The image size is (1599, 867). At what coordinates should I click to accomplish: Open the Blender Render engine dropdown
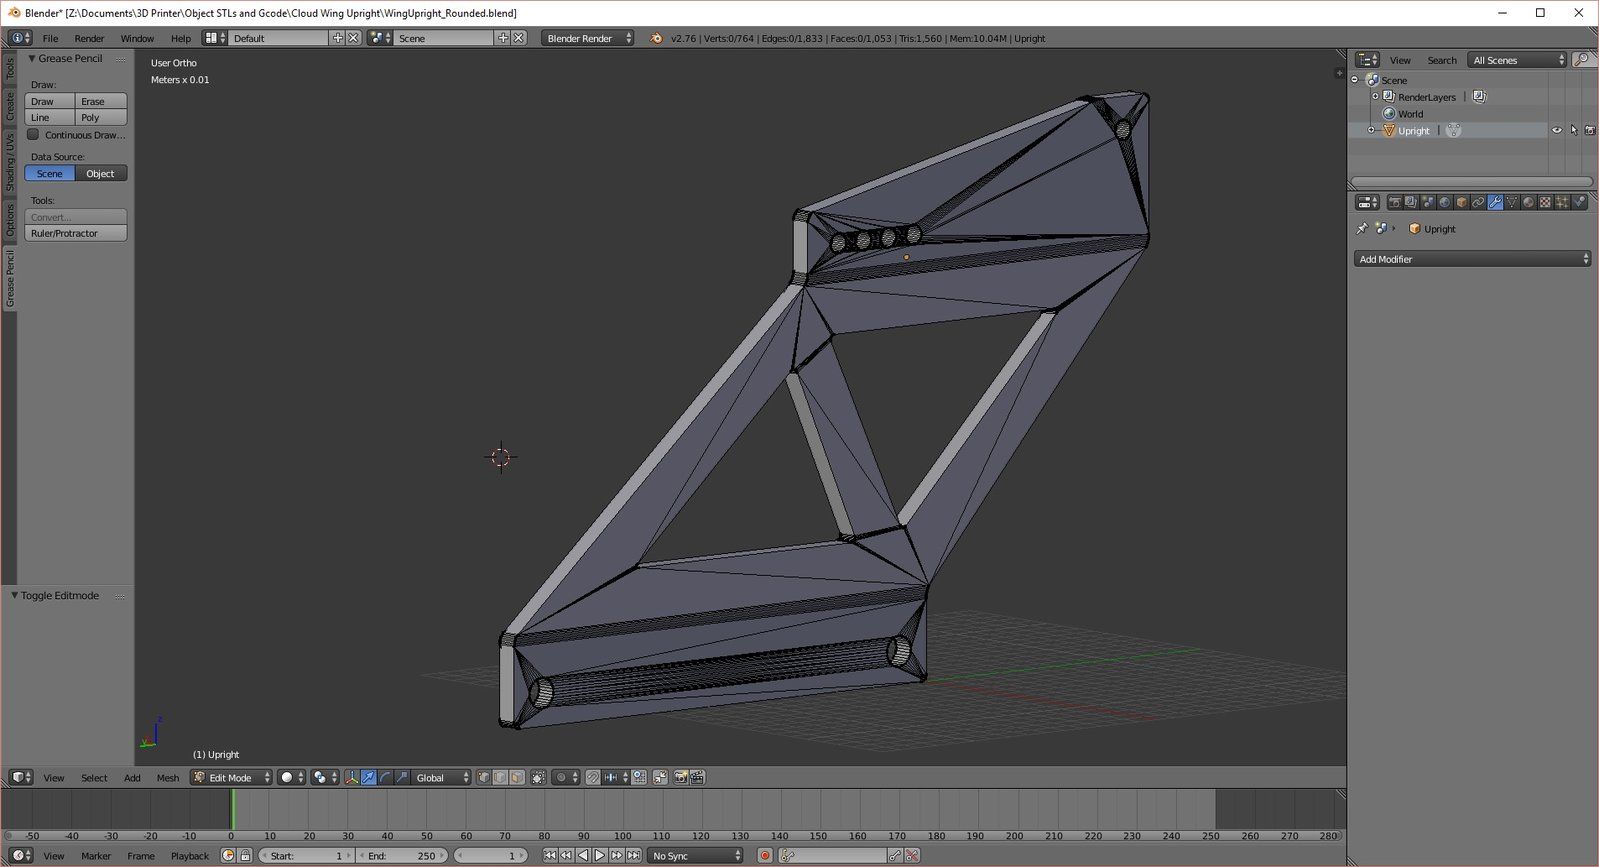coord(588,38)
